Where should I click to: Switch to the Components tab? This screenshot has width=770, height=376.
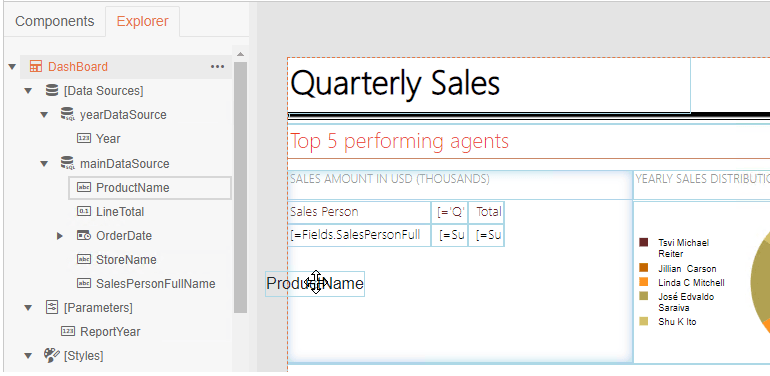[x=55, y=21]
